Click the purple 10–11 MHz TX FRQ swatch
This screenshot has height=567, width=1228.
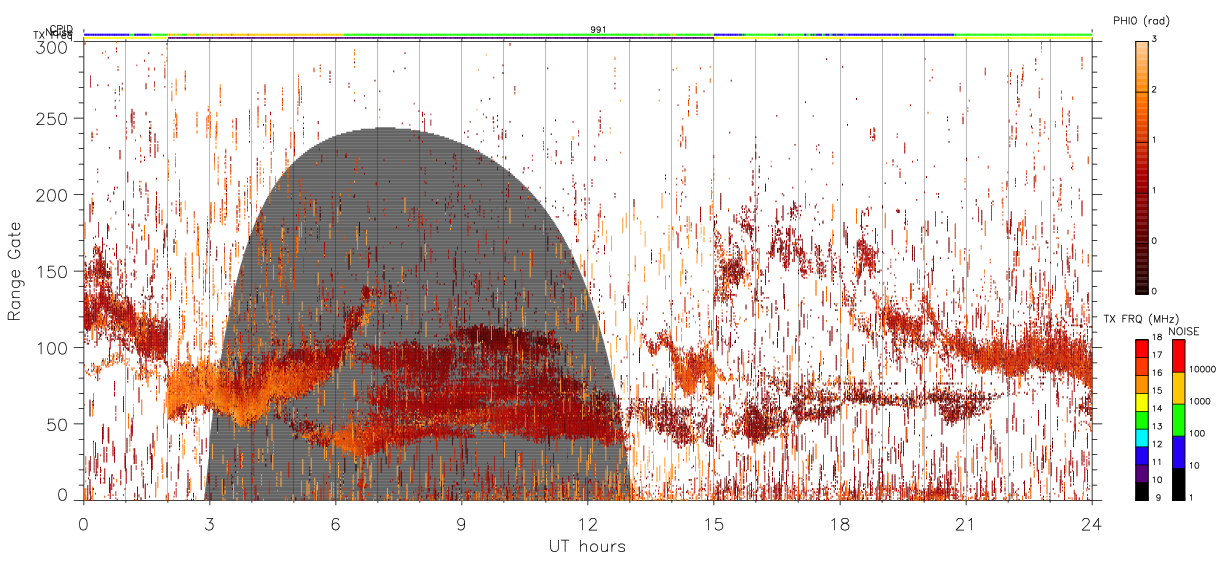[x=1141, y=474]
